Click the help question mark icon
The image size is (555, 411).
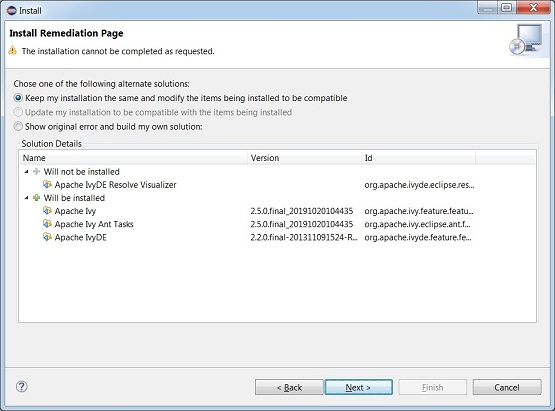[22, 387]
